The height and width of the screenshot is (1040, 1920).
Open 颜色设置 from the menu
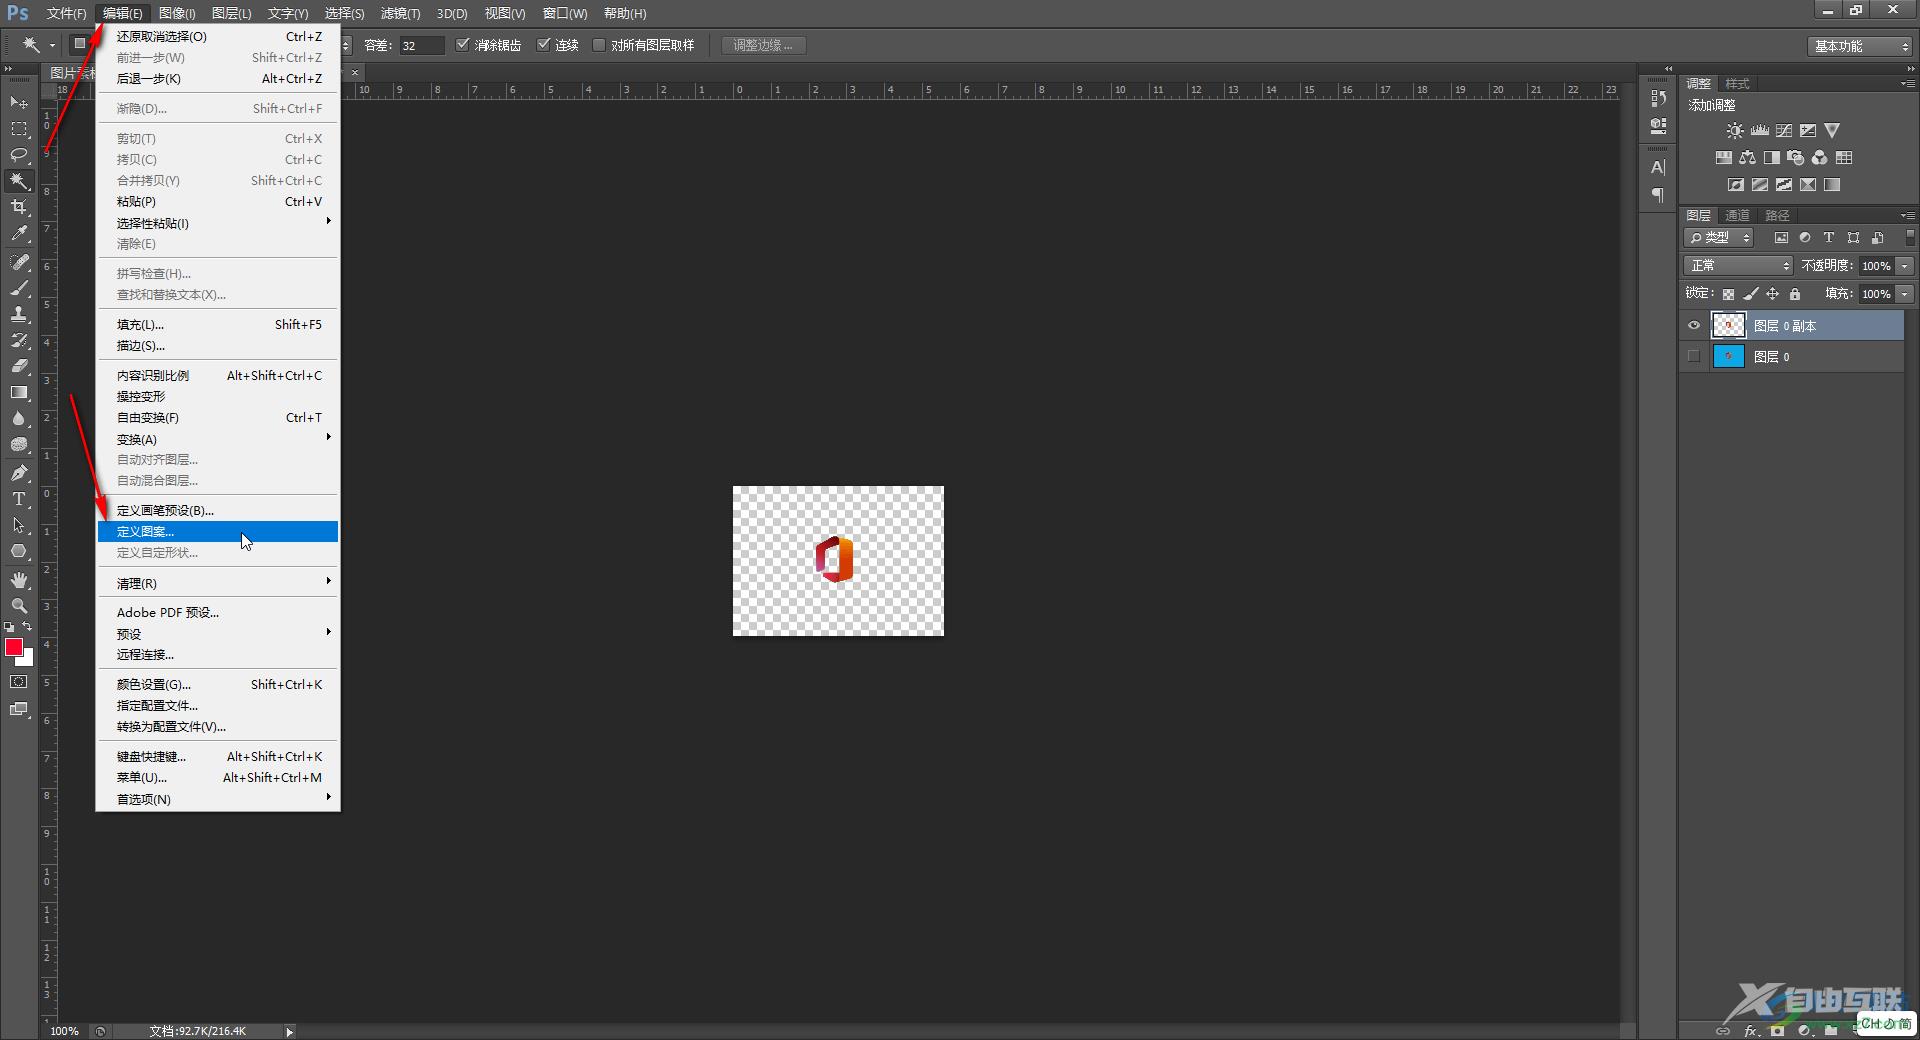click(218, 684)
